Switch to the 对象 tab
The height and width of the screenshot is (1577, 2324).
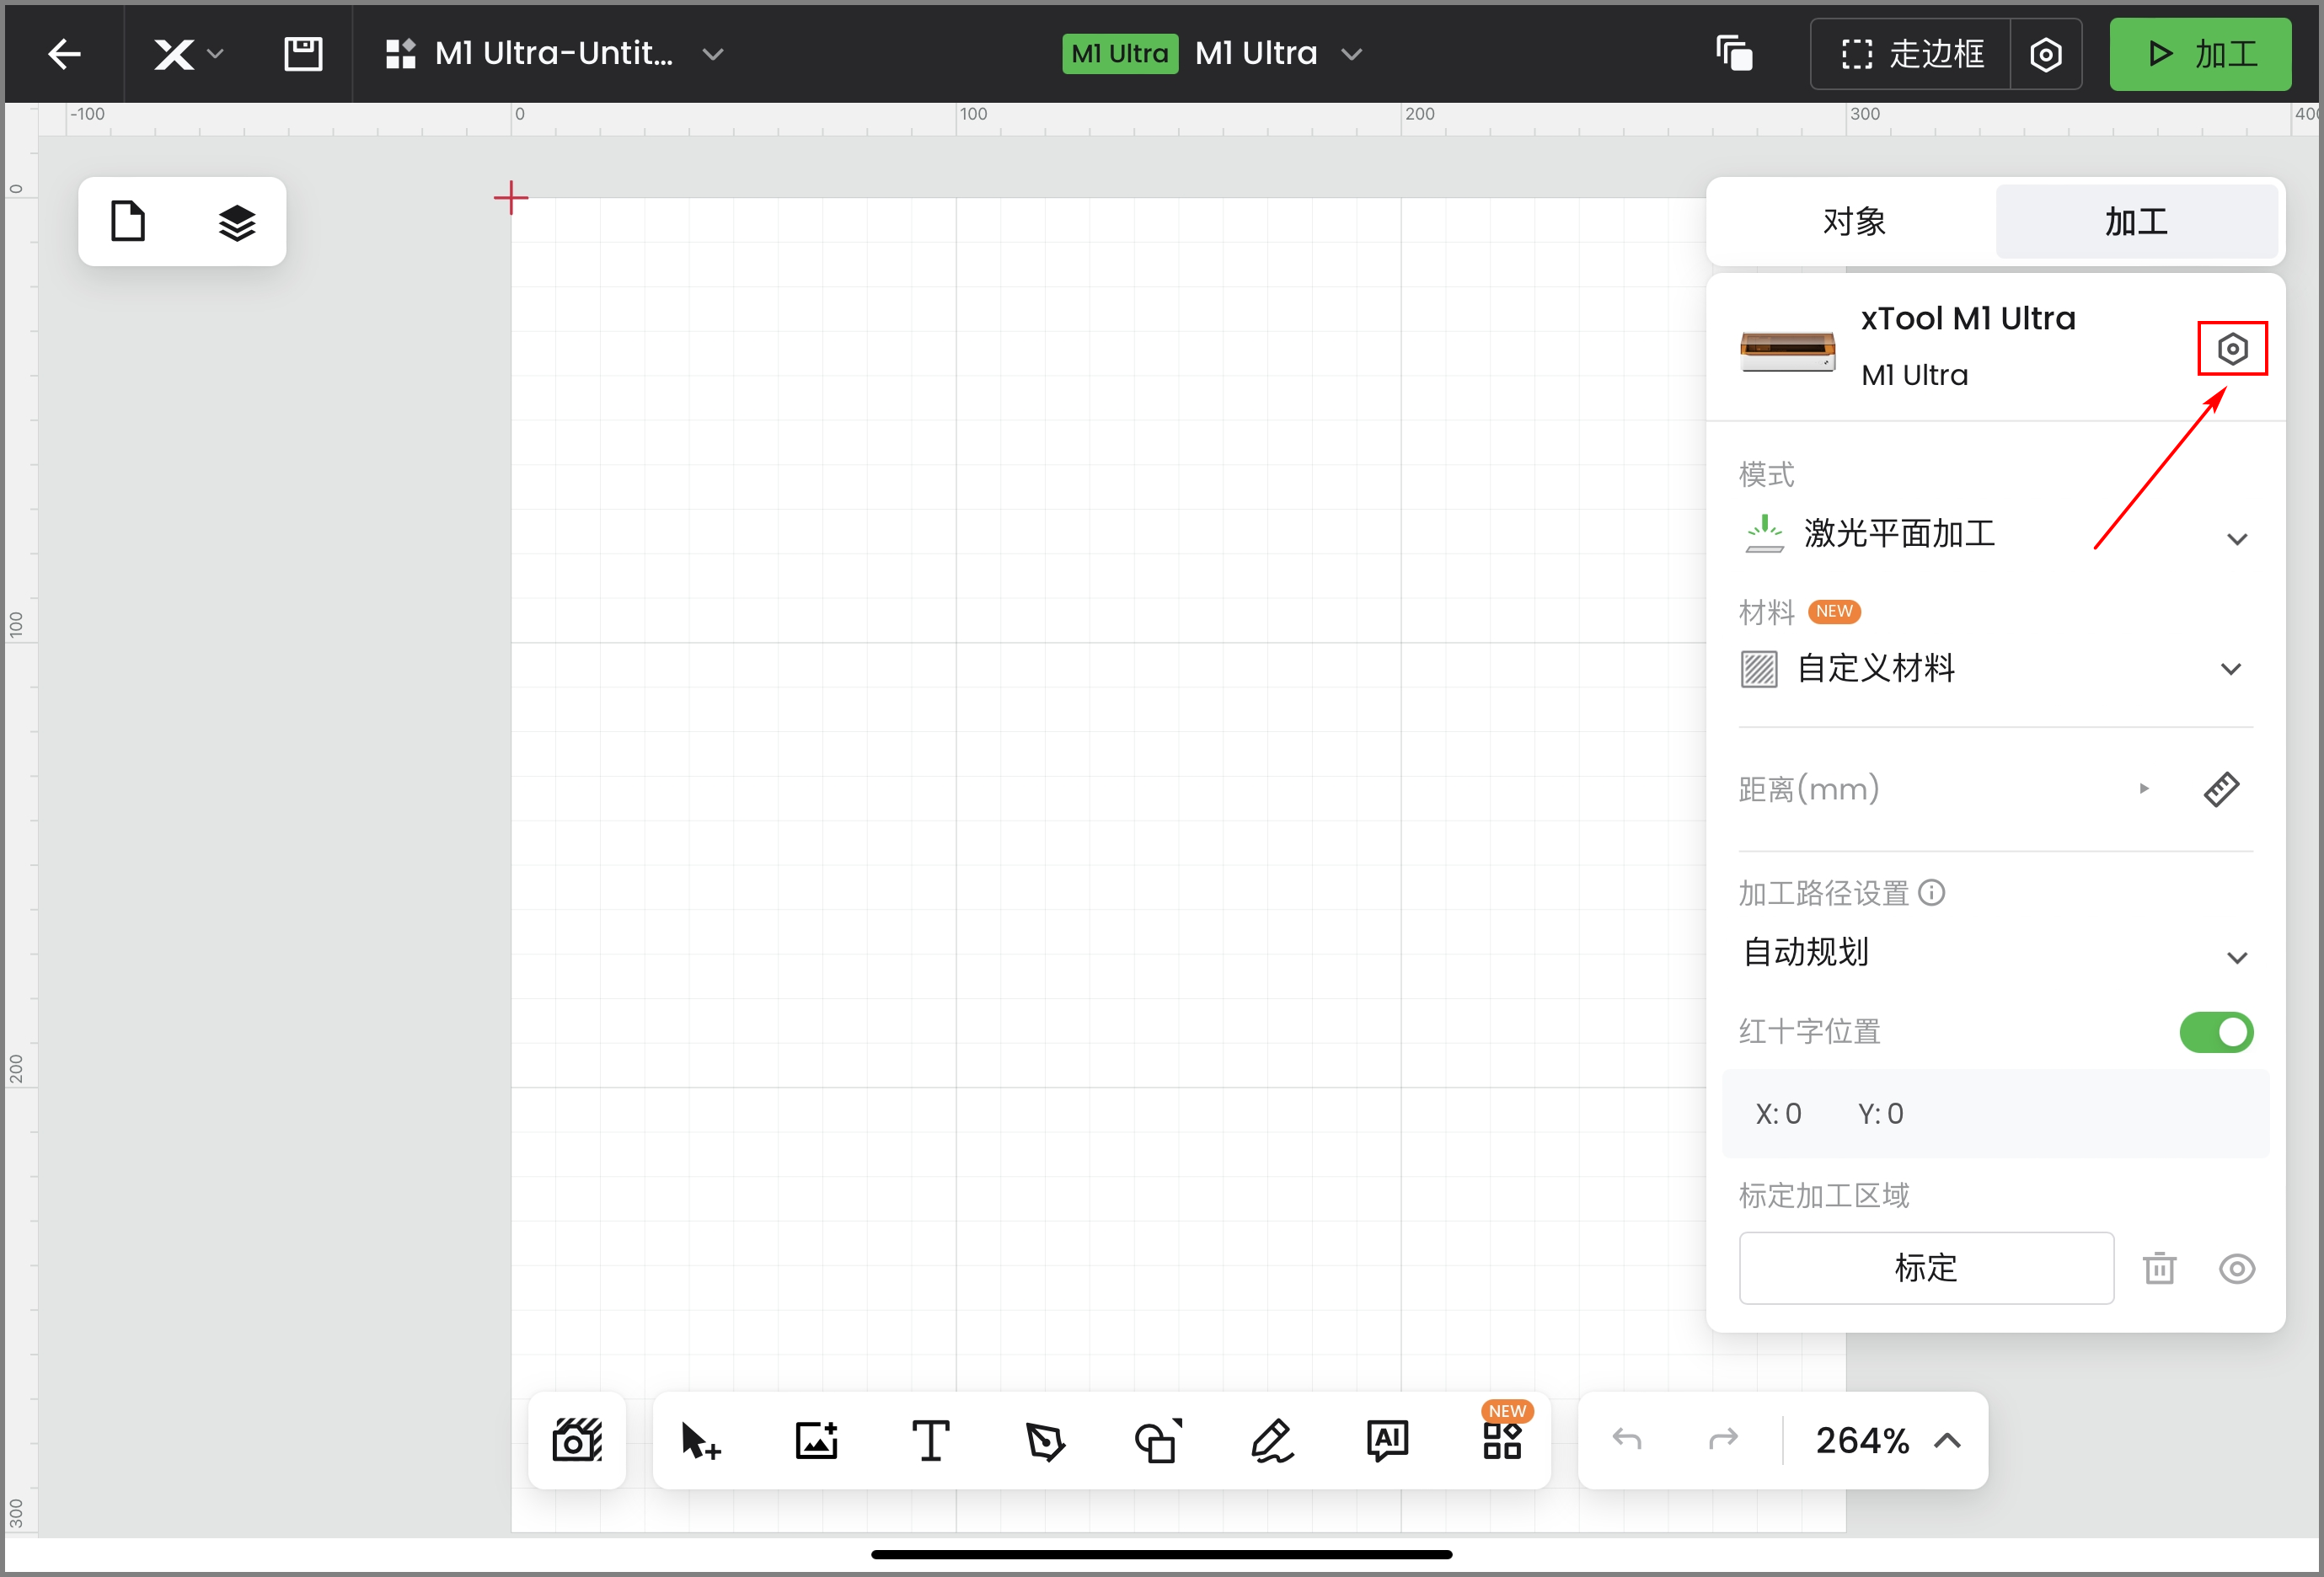pyautogui.click(x=1853, y=221)
